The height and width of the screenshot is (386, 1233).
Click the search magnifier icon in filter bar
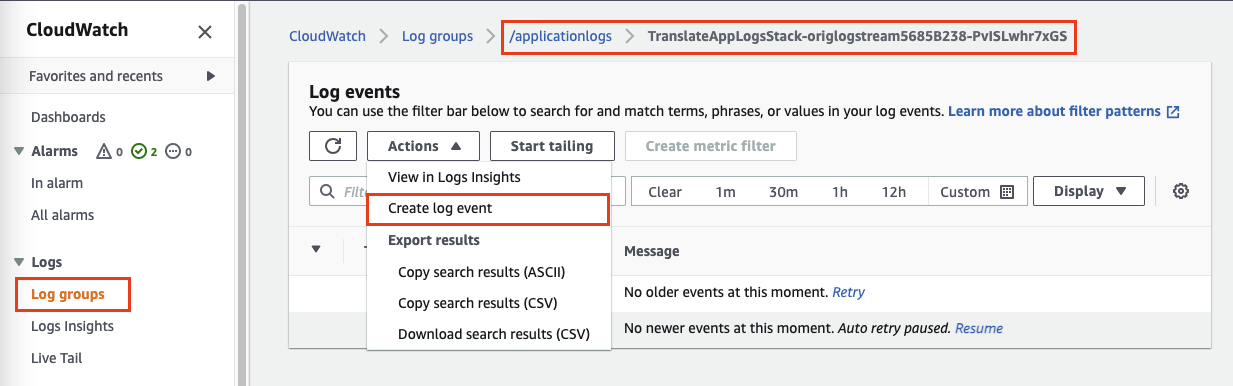point(327,192)
